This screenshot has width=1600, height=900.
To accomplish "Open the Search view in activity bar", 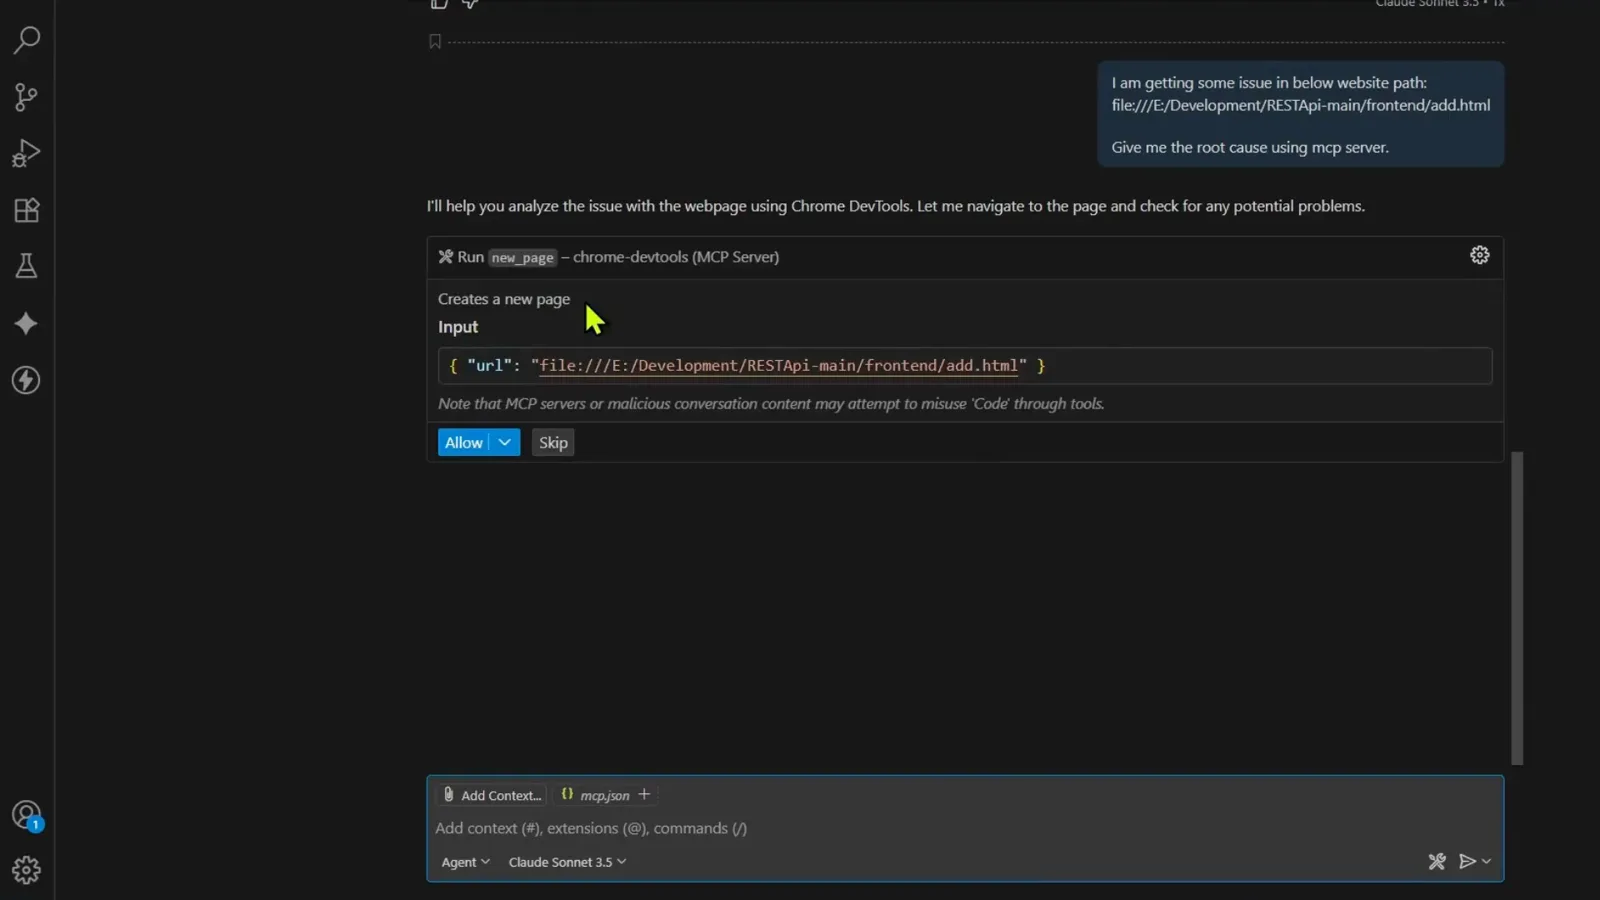I will (26, 40).
